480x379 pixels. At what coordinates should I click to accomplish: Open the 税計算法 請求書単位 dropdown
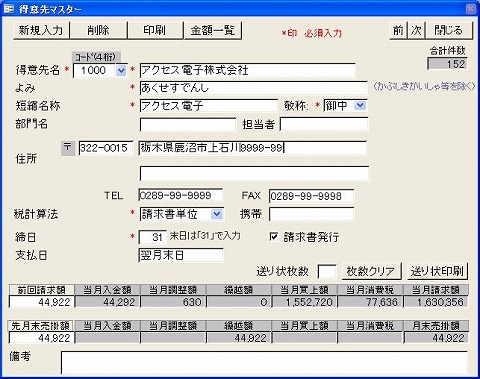(217, 214)
